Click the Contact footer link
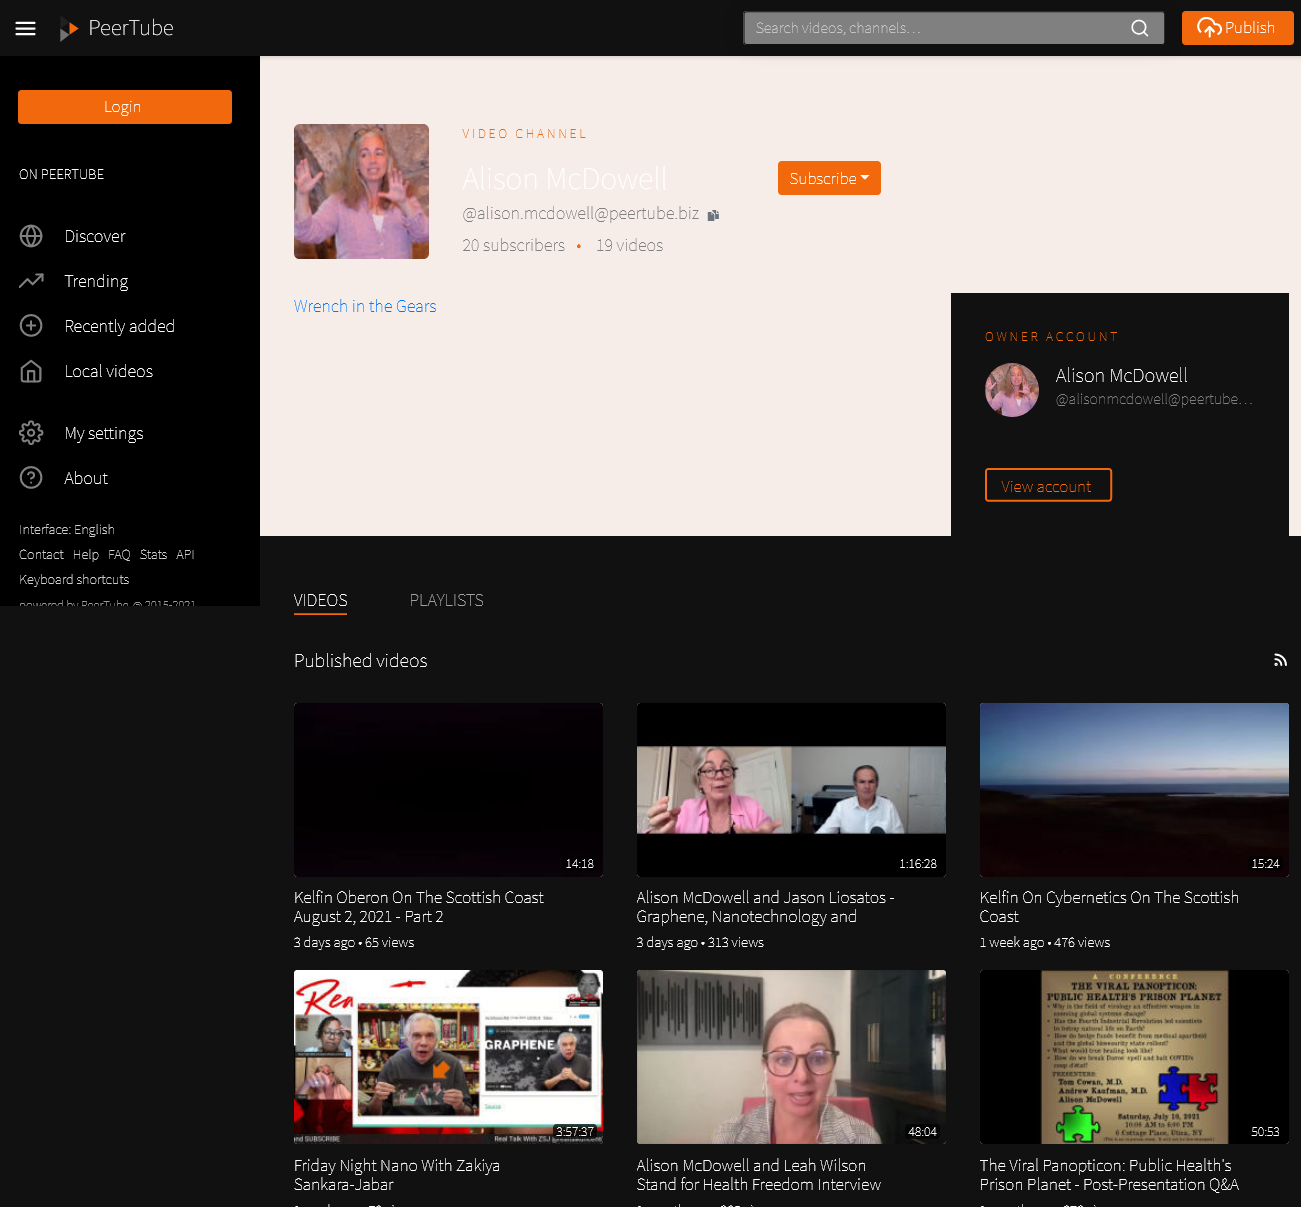 pos(41,554)
